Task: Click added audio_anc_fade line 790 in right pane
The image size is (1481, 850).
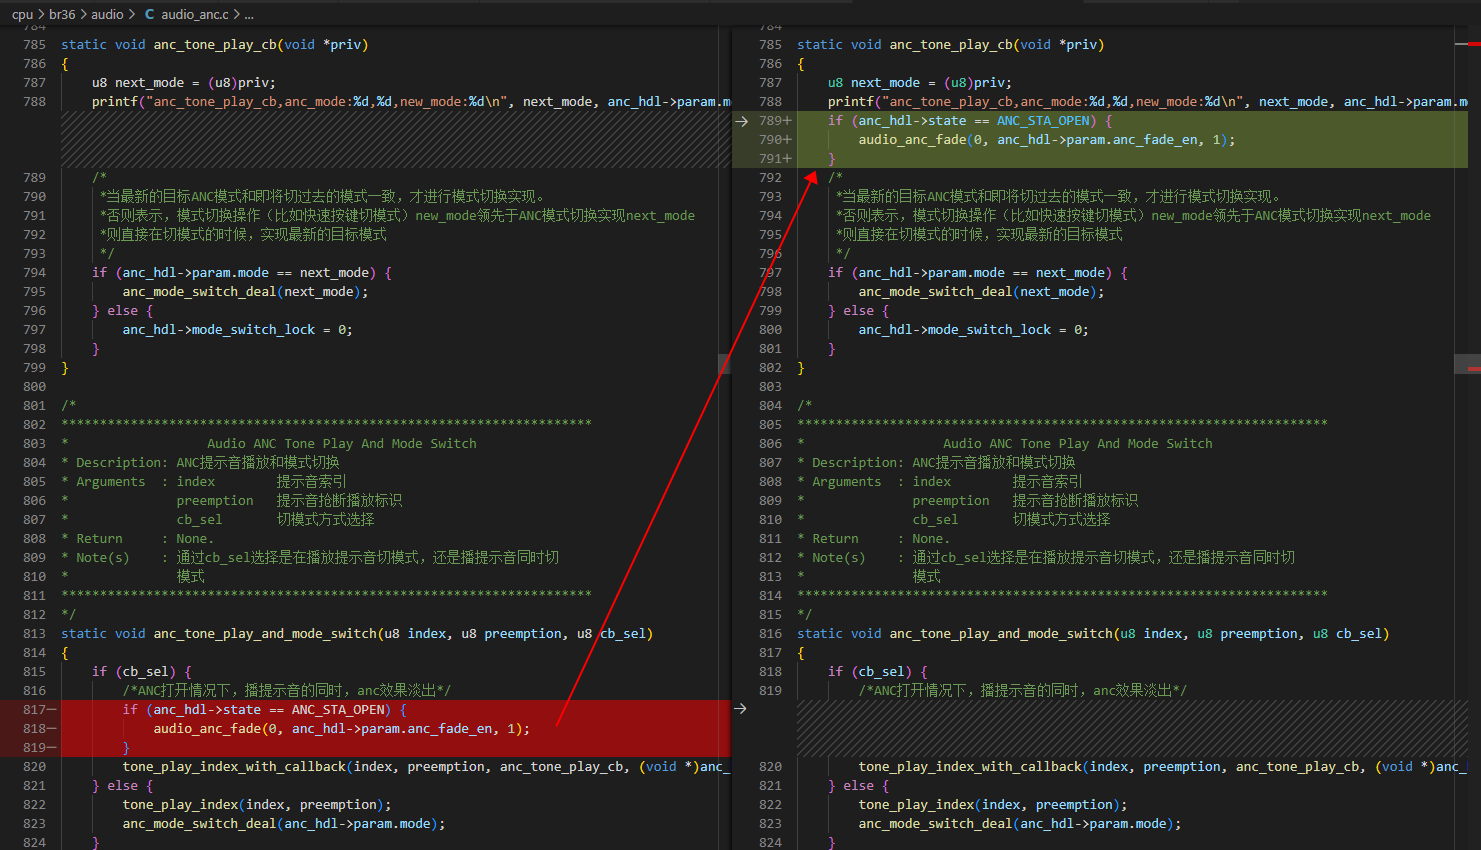Action: (x=1047, y=140)
